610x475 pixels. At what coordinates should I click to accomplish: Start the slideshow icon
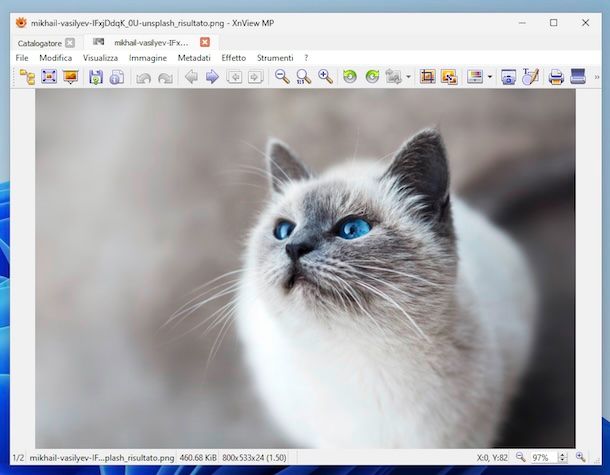pyautogui.click(x=70, y=77)
